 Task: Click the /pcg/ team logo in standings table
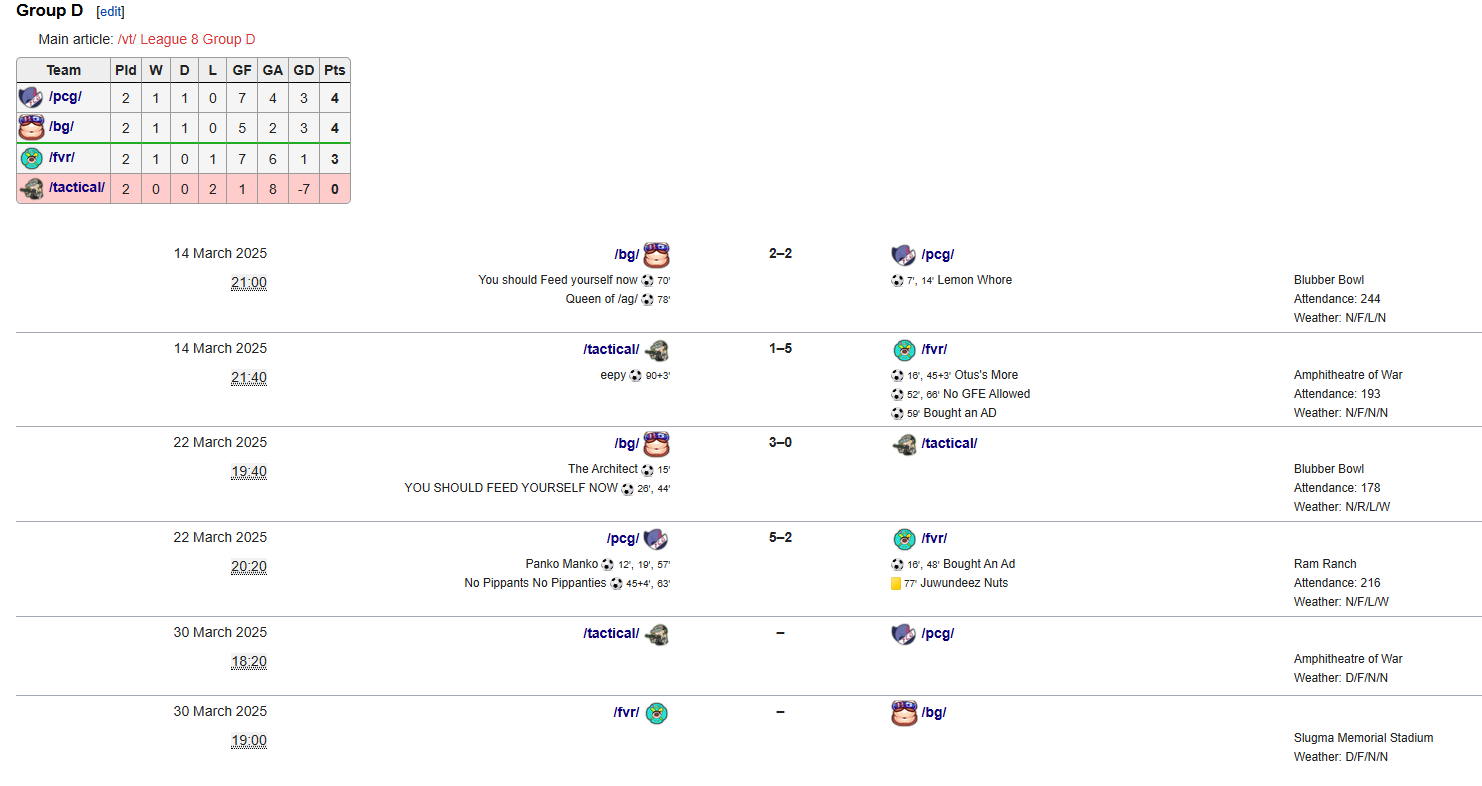pyautogui.click(x=31, y=97)
